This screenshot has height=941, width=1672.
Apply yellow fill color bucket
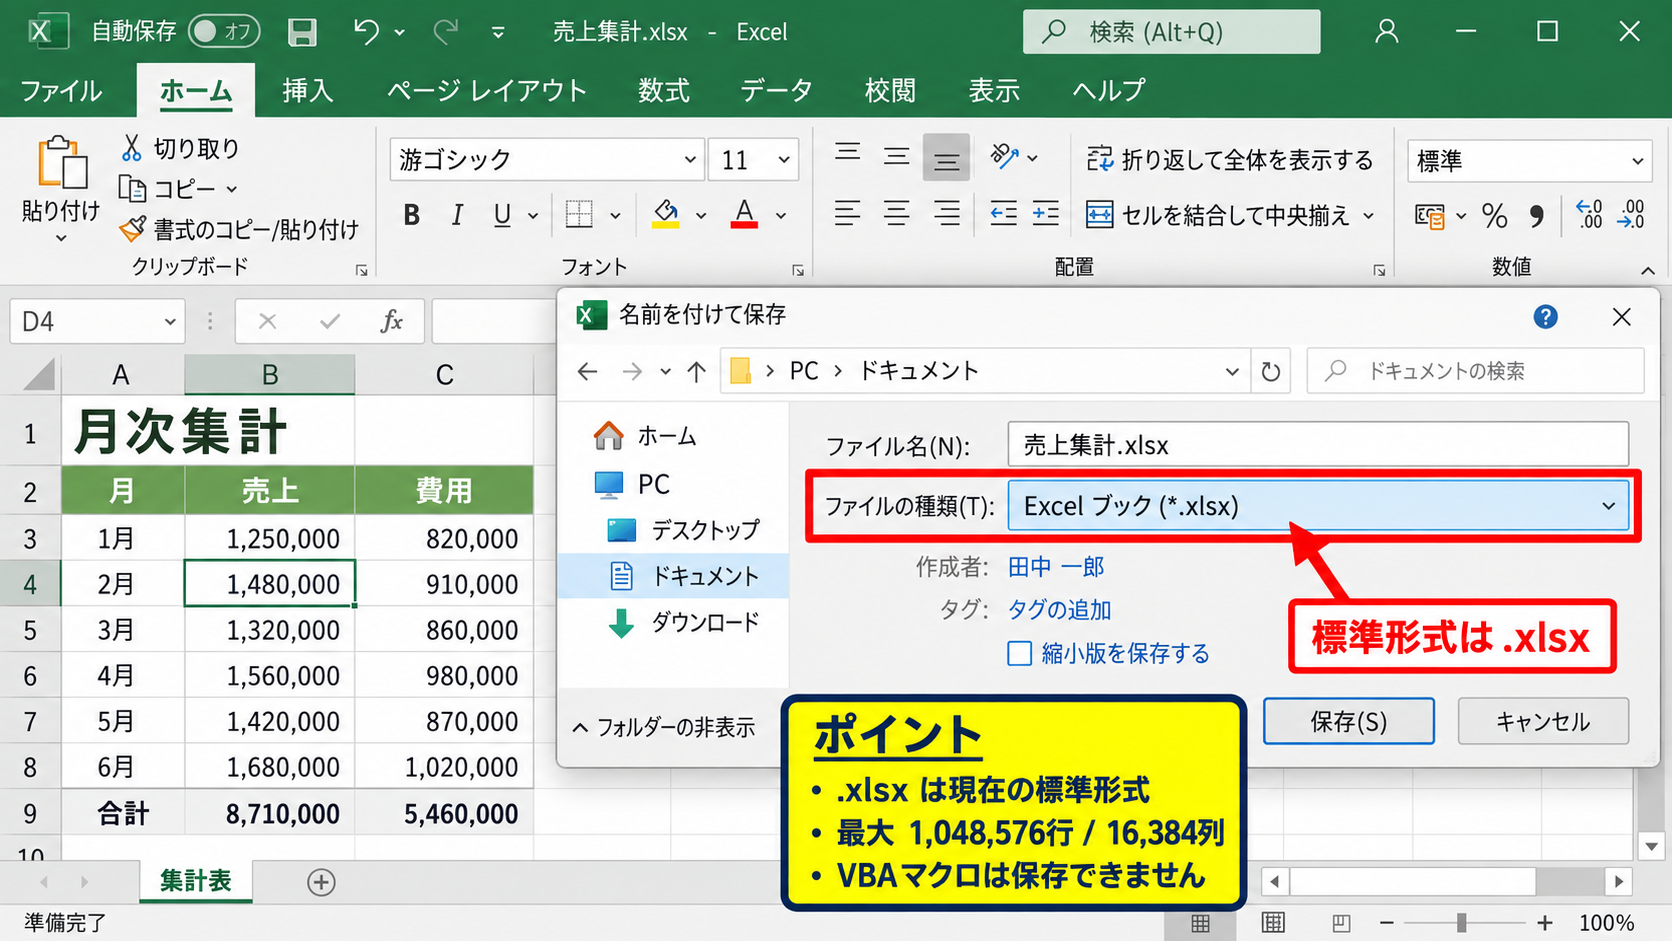tap(666, 214)
